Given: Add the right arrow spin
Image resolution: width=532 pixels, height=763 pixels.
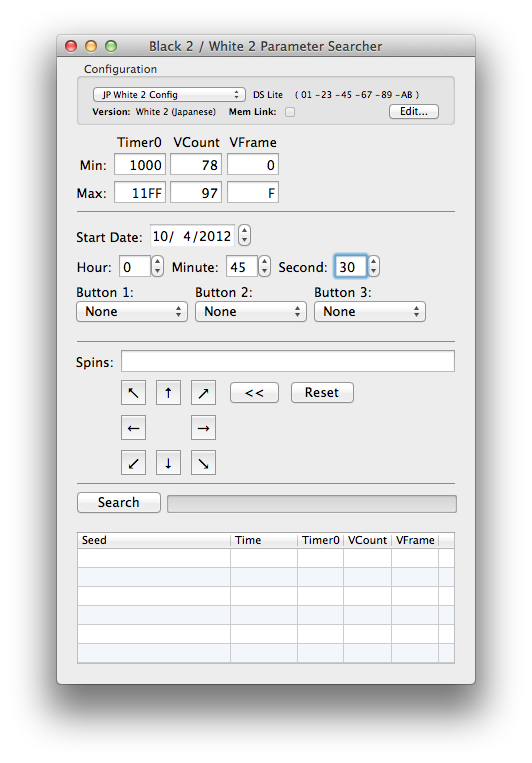Looking at the screenshot, I should click(x=203, y=428).
